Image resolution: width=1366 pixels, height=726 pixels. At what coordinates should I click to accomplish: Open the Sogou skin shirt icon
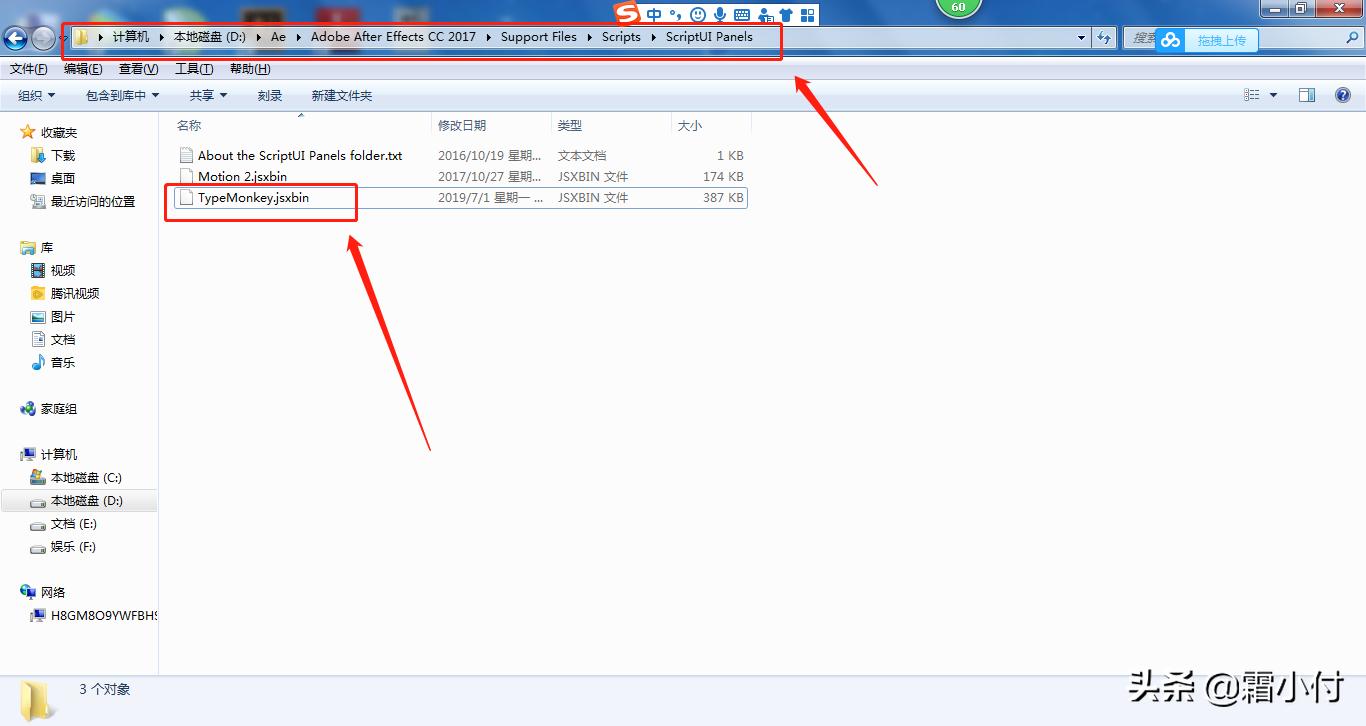pyautogui.click(x=786, y=15)
